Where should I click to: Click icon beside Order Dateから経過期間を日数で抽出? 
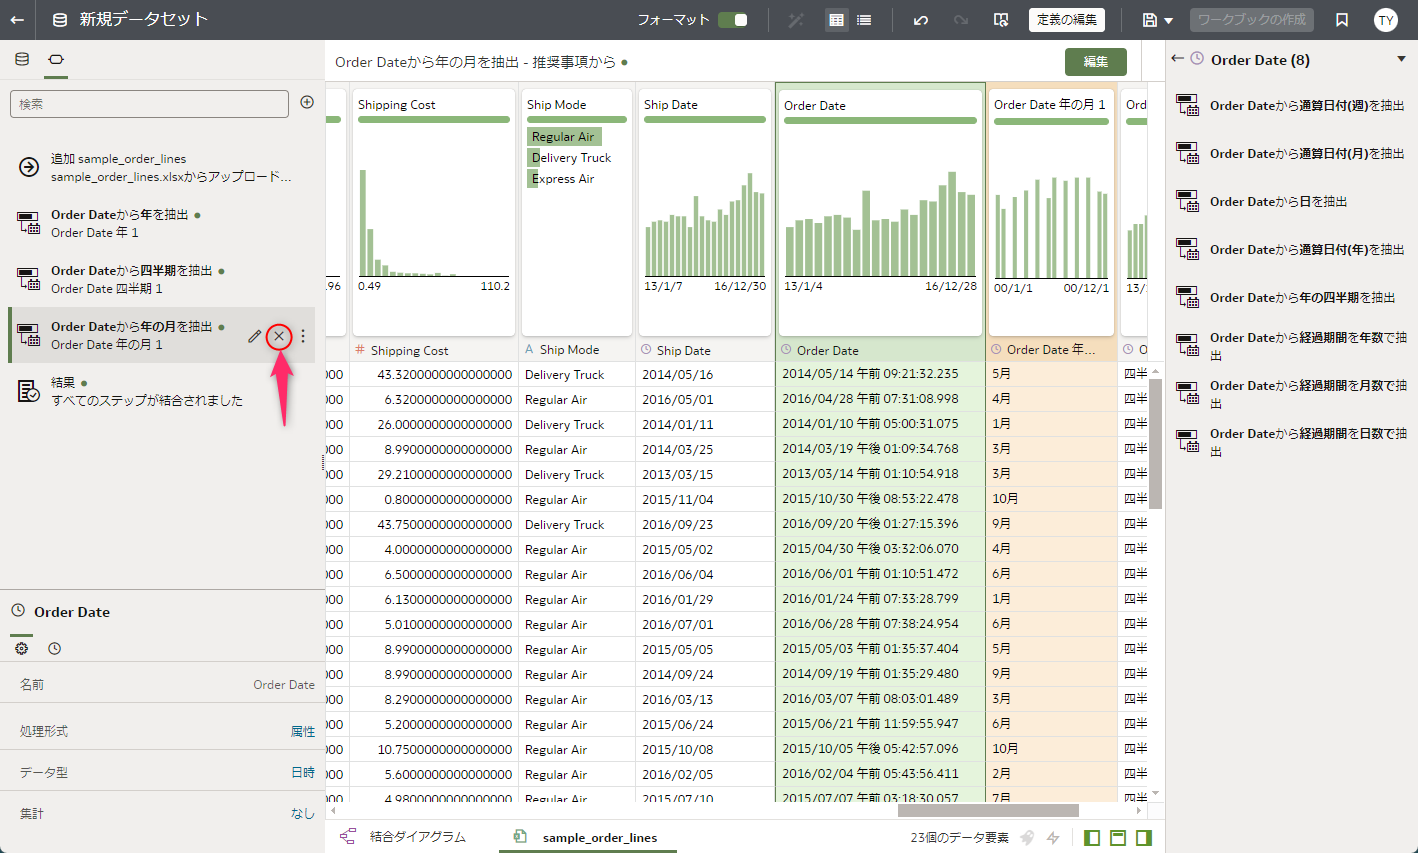click(1187, 441)
